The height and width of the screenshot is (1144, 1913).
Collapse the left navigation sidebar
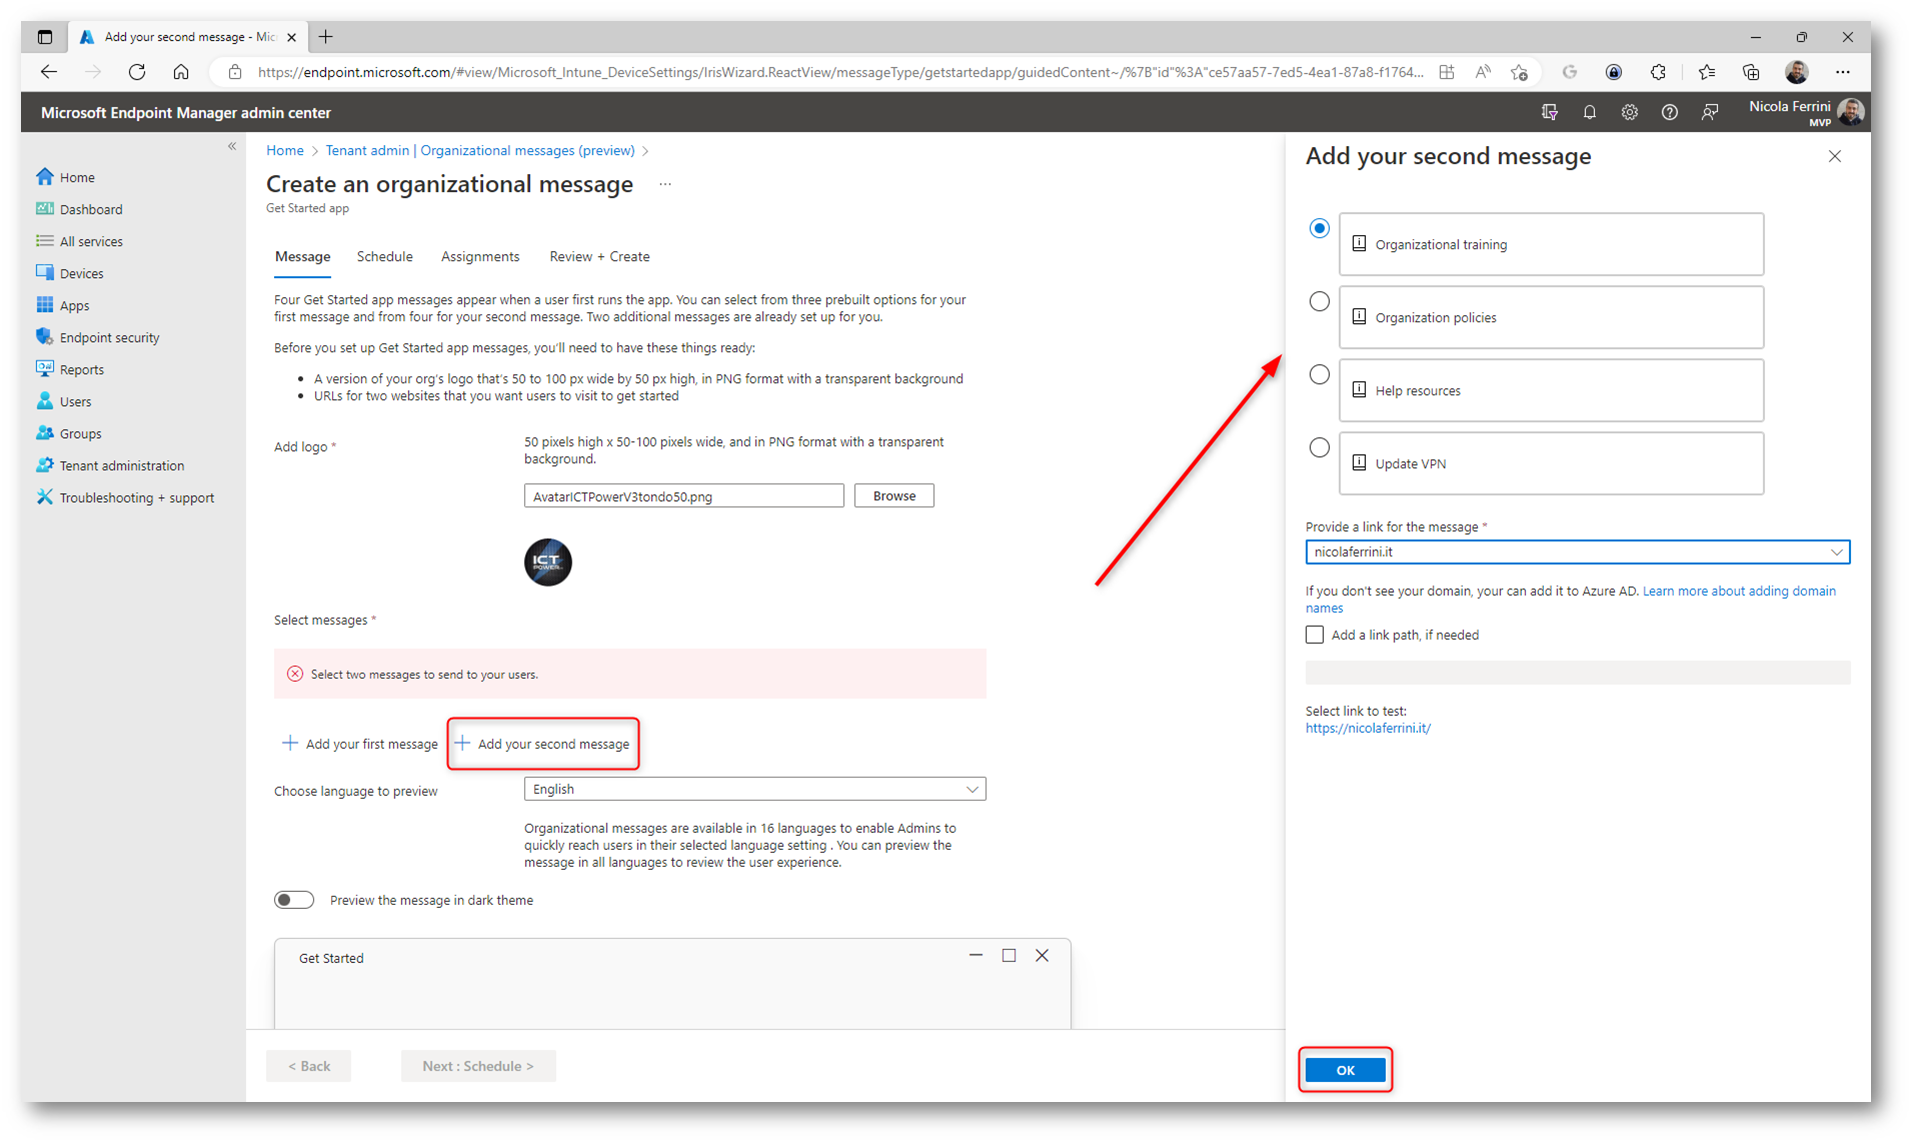(x=232, y=146)
